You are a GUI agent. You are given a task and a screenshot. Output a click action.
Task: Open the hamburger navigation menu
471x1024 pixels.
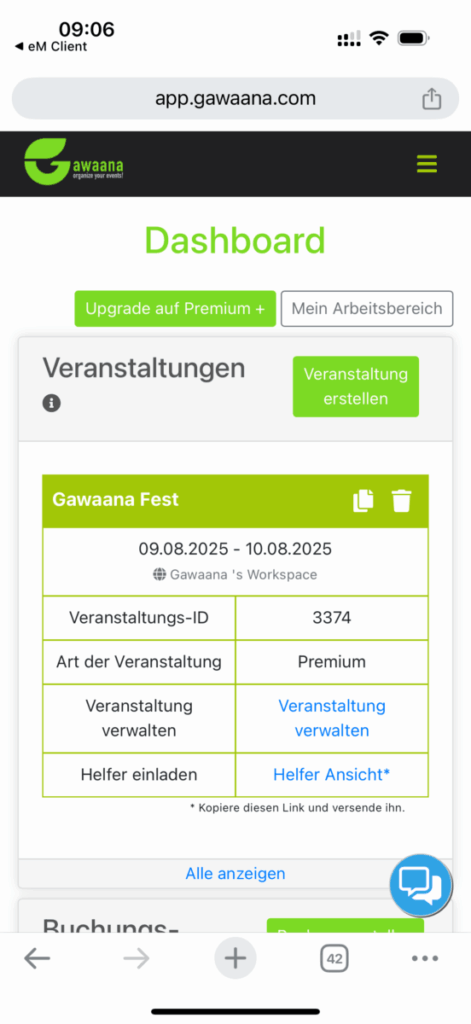tap(427, 163)
